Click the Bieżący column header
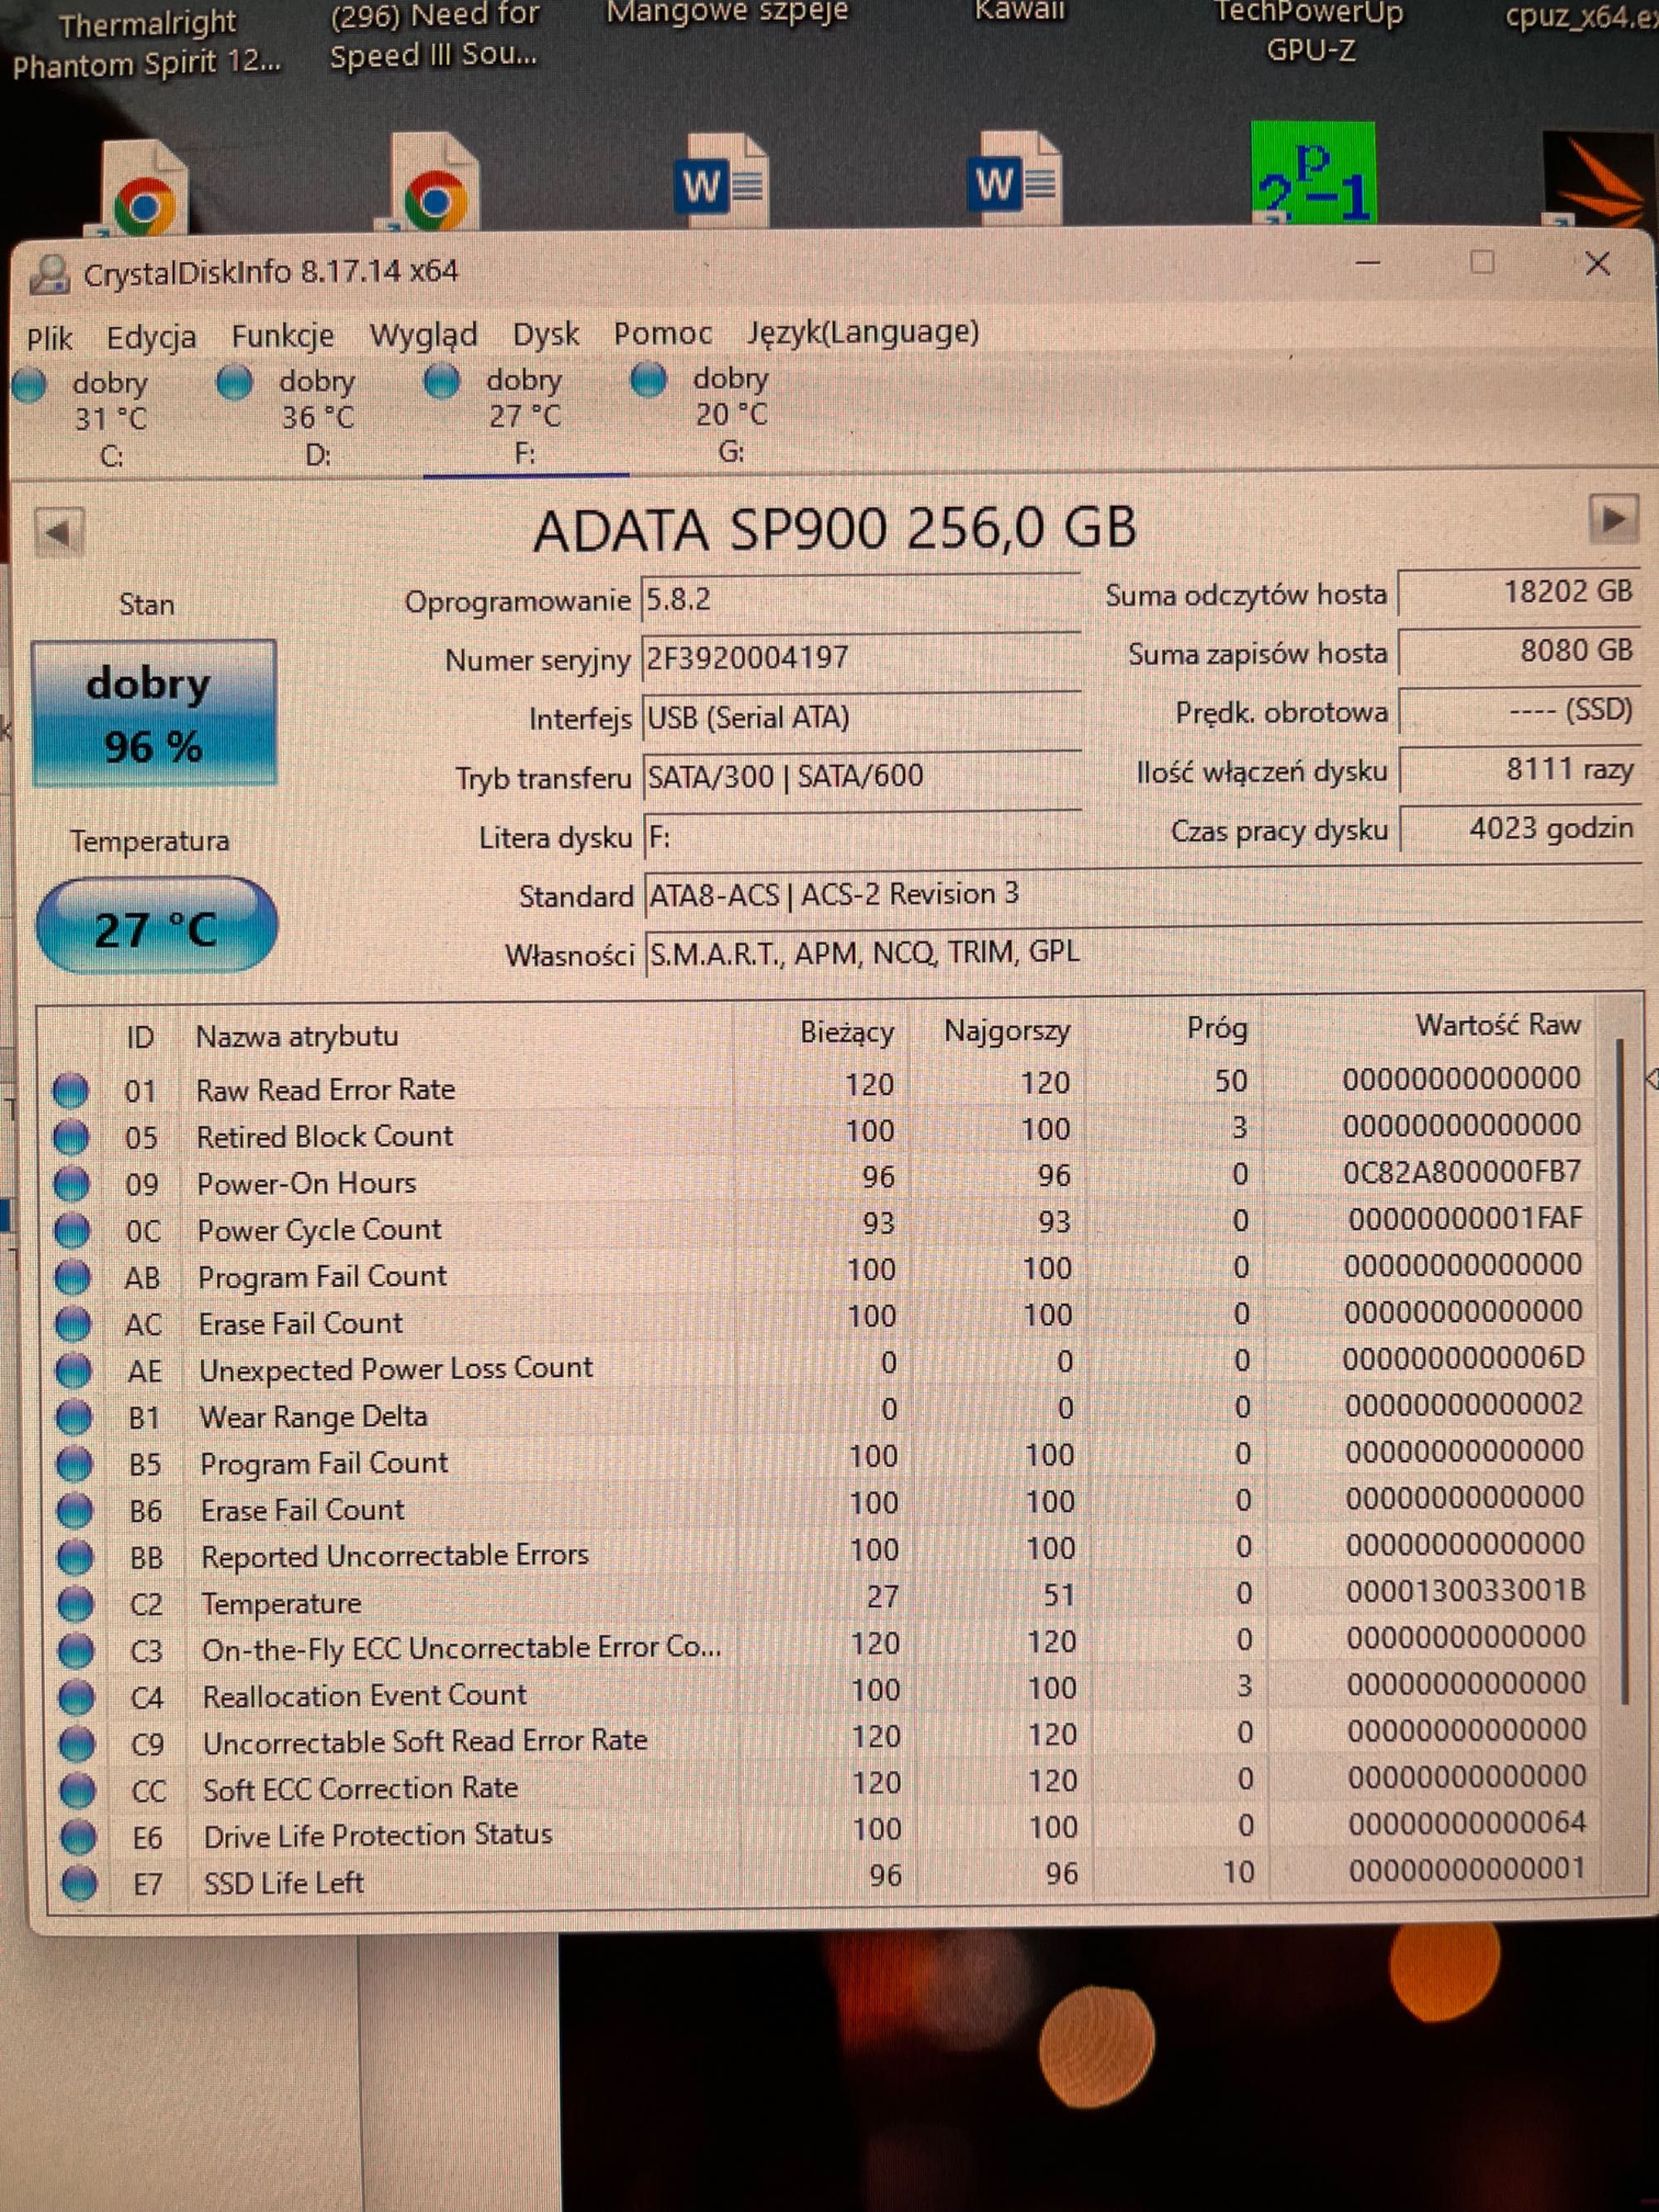1659x2212 pixels. pyautogui.click(x=846, y=1033)
